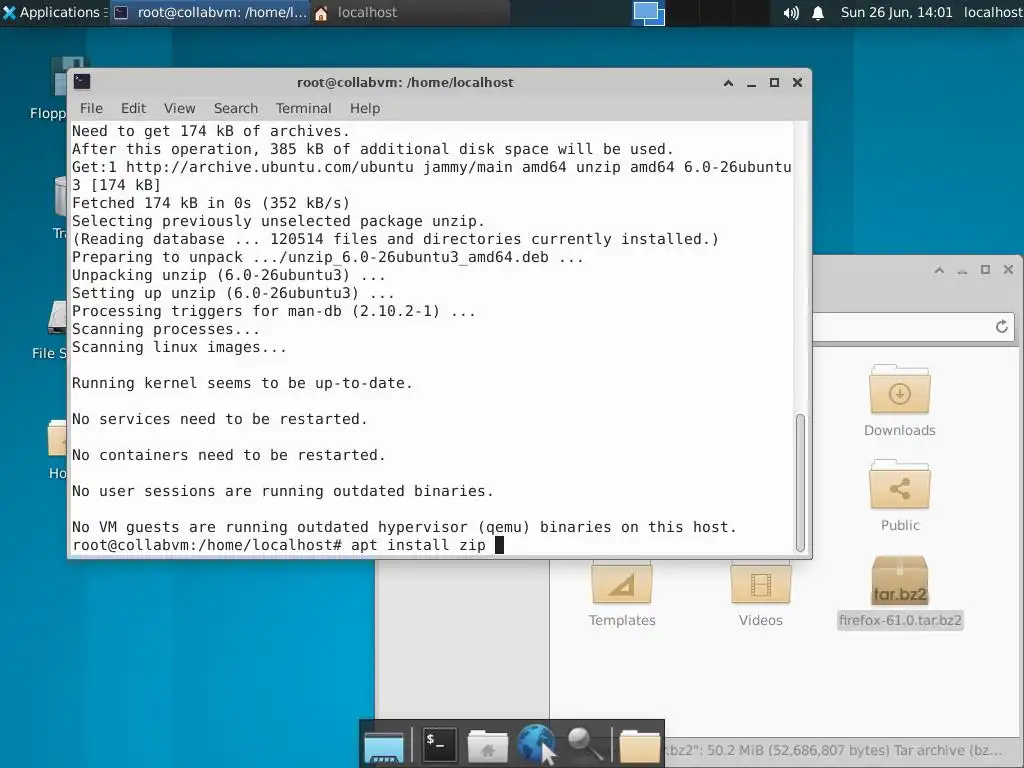Open the terminal Help menu
The image size is (1024, 768).
click(x=364, y=108)
